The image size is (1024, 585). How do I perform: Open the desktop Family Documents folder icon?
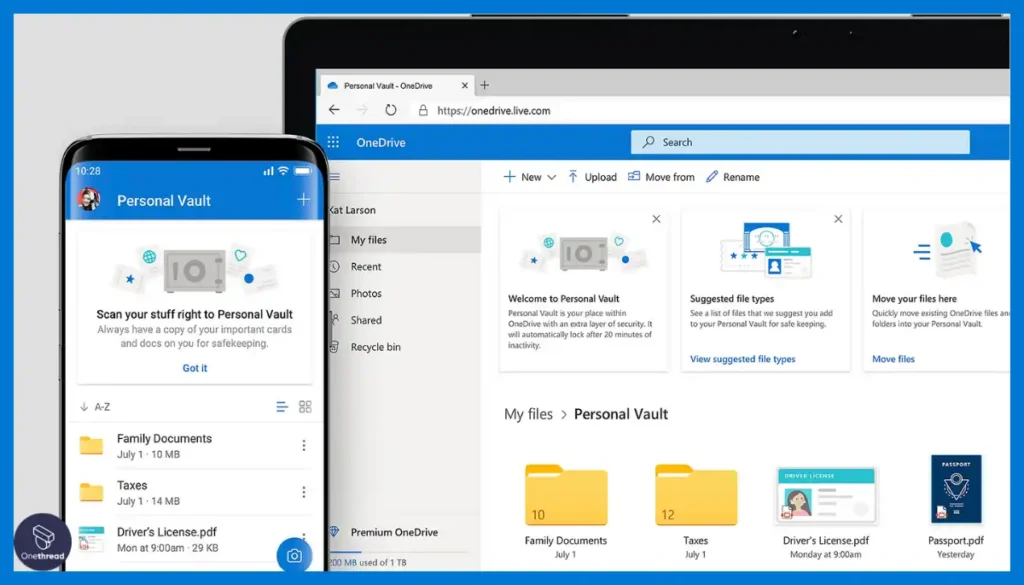tap(566, 494)
